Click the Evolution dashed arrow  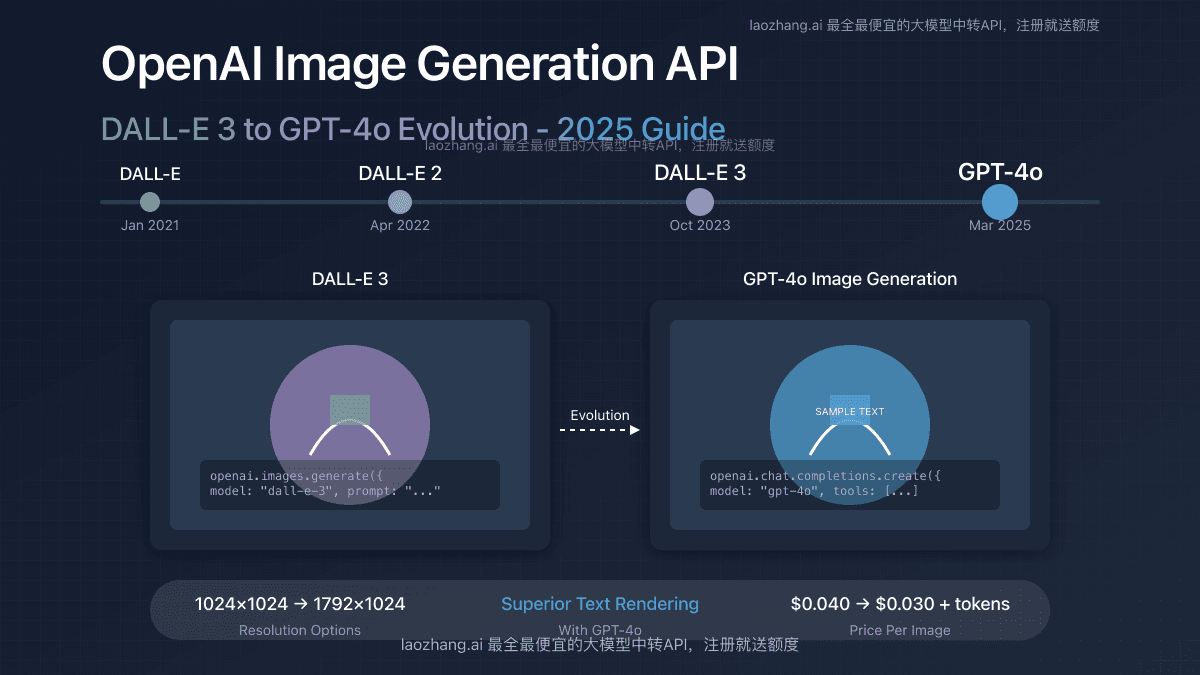[600, 430]
